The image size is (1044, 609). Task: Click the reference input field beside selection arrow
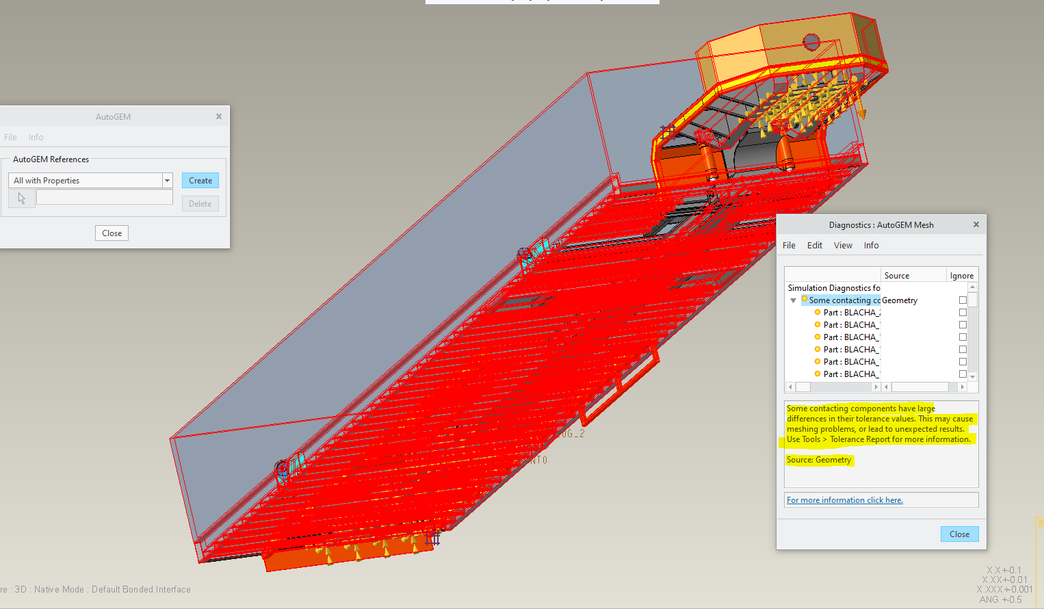(104, 198)
